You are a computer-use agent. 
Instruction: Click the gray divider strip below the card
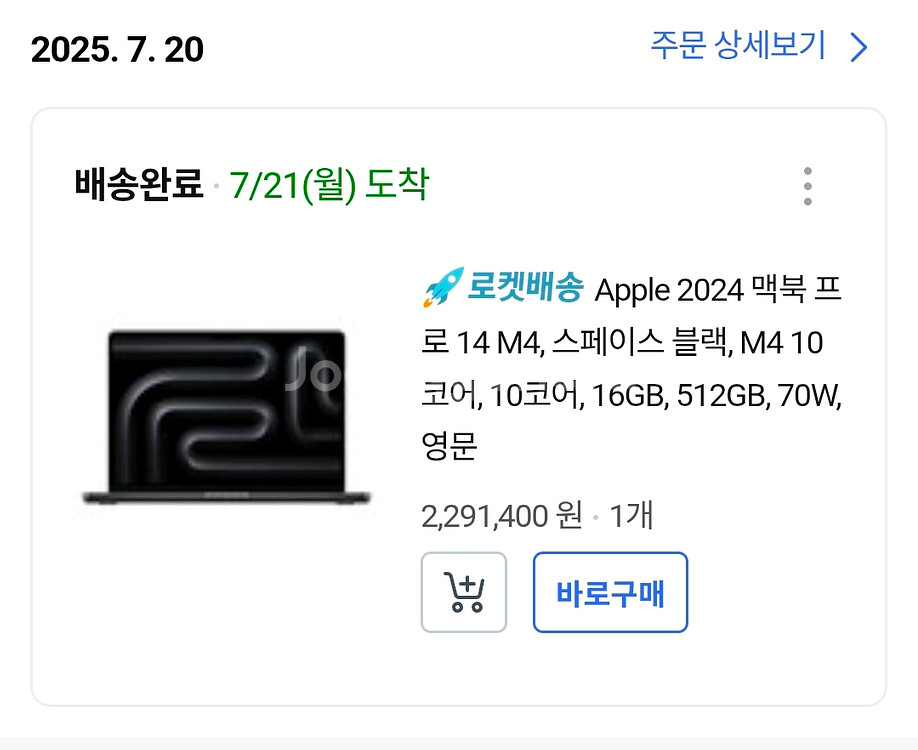[459, 743]
